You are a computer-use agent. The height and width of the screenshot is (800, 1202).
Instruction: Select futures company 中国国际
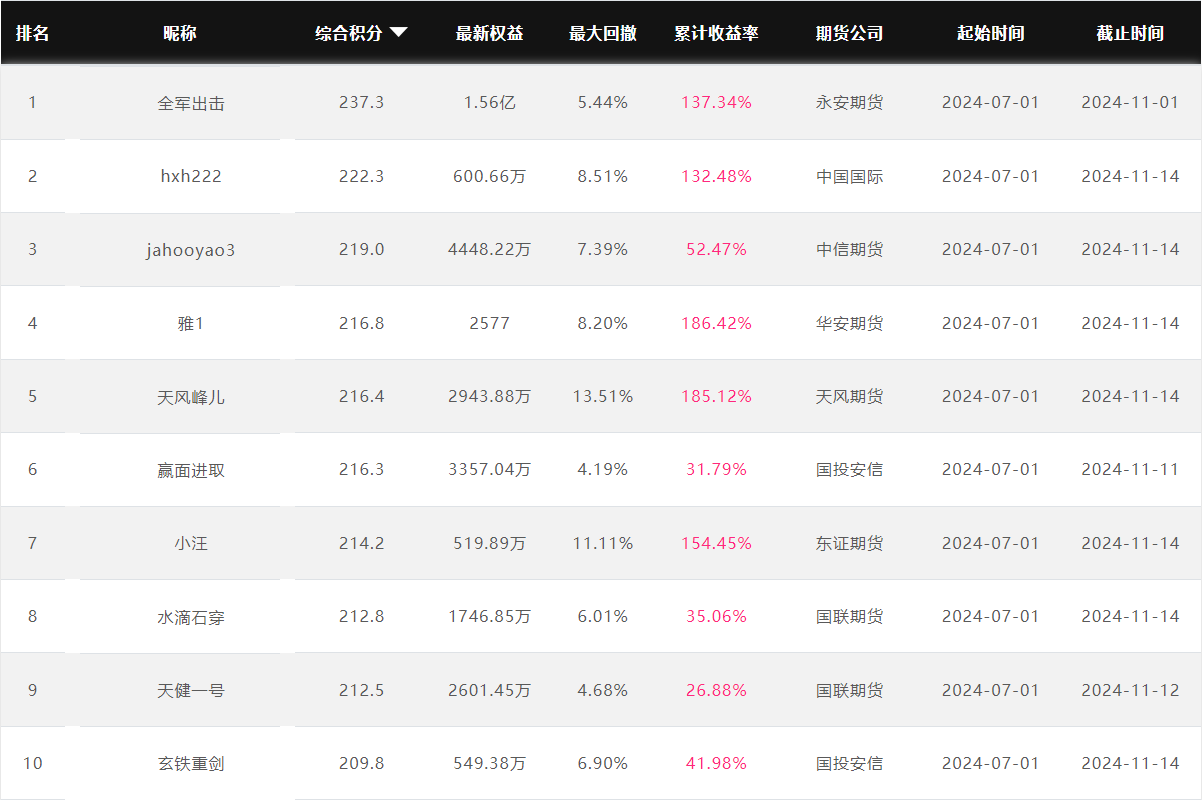(850, 176)
